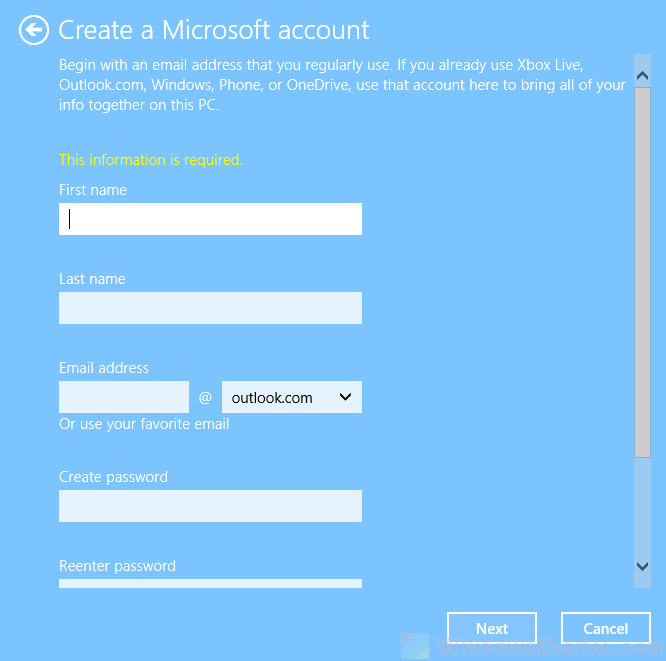Click the 'Reenter password' label
This screenshot has height=661, width=666.
click(117, 566)
